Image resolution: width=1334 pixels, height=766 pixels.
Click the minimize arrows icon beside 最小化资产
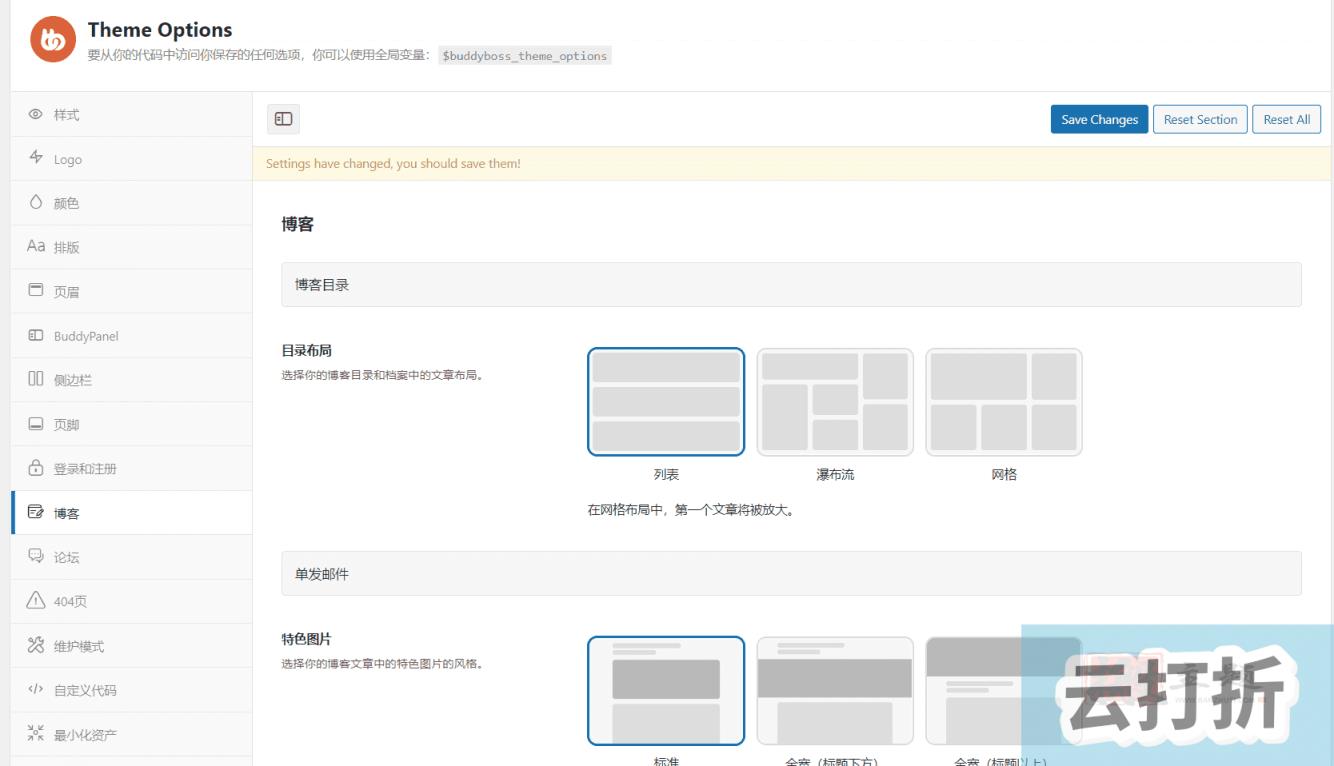[36, 734]
